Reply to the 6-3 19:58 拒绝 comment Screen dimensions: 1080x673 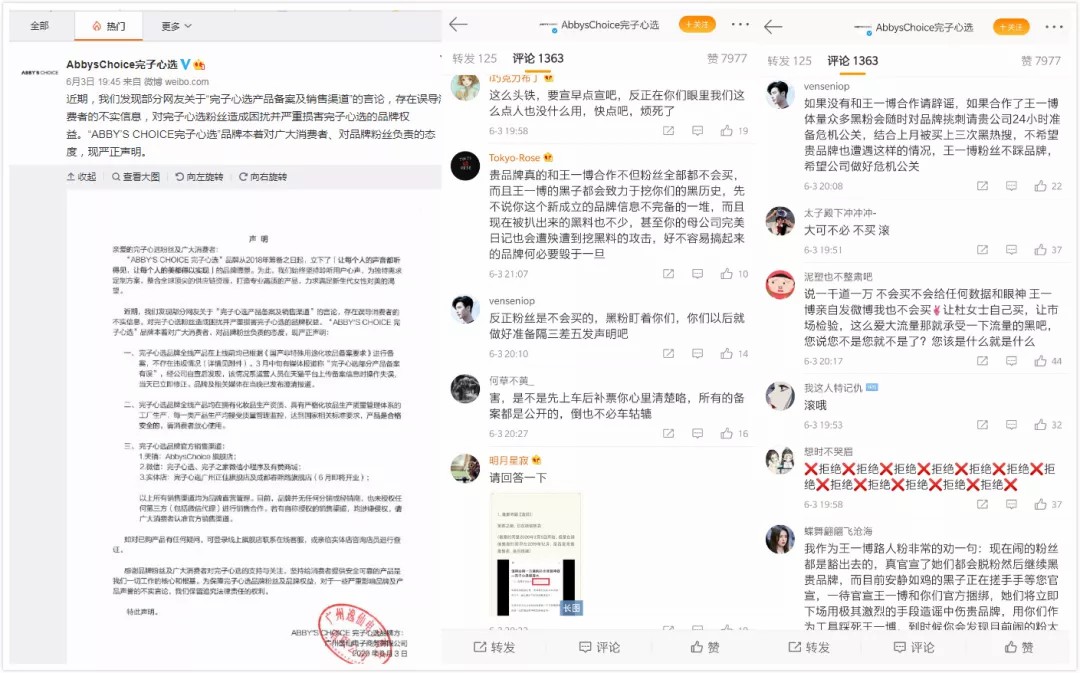(x=1011, y=505)
